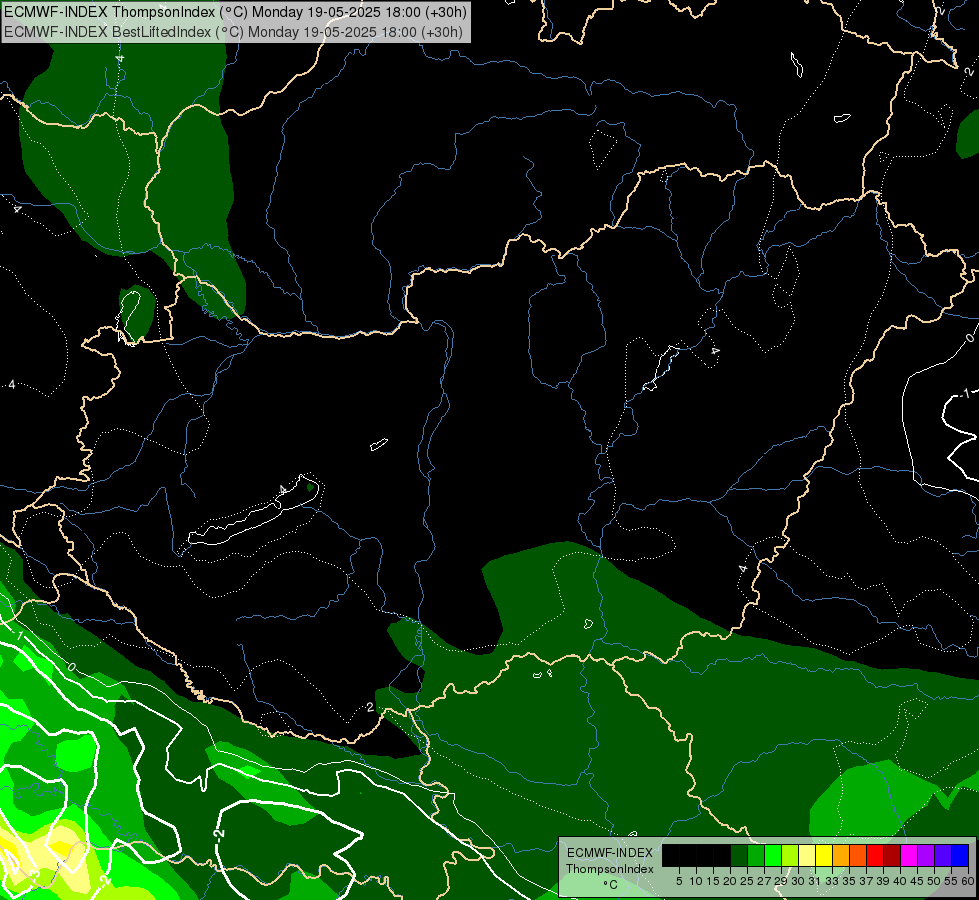Click the ThompsonIndex header line for Monday 19-05-2025

[x=235, y=12]
